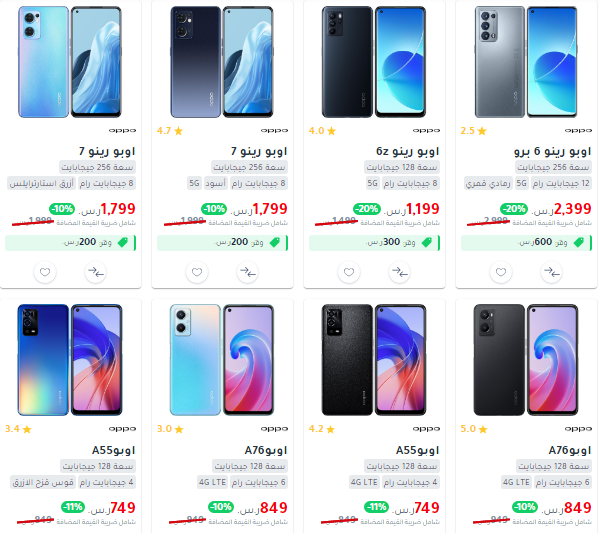Add blue Oppo Reno 7 to wishlist
599x533 pixels.
(x=45, y=272)
